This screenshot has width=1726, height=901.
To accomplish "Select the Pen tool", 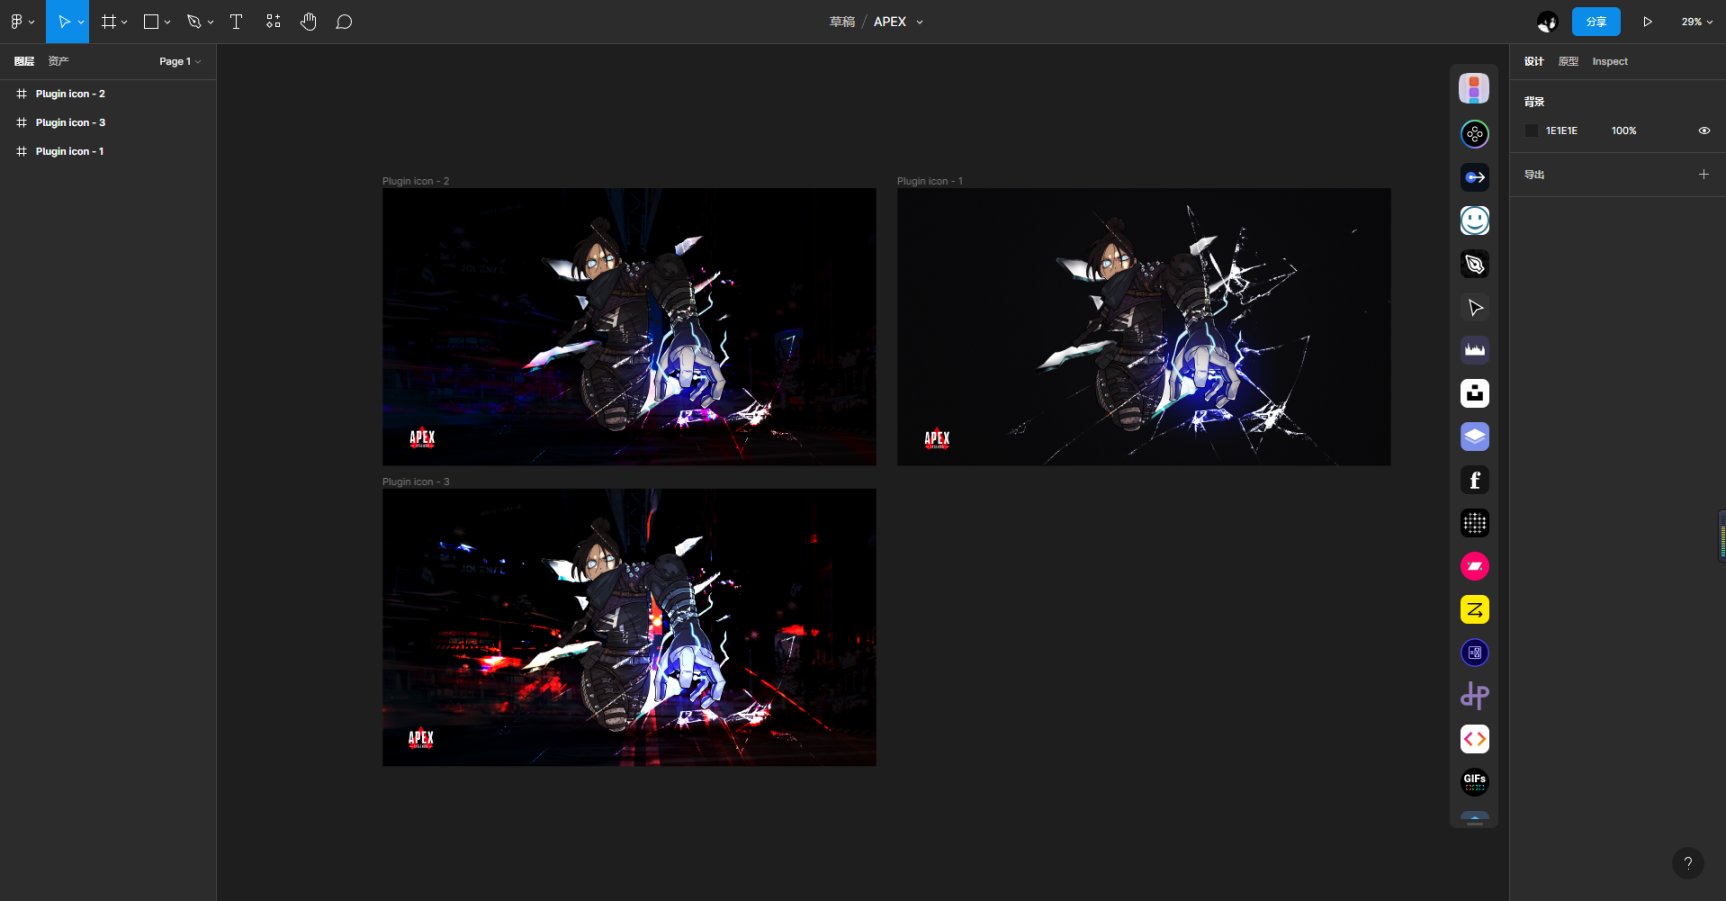I will (x=194, y=21).
